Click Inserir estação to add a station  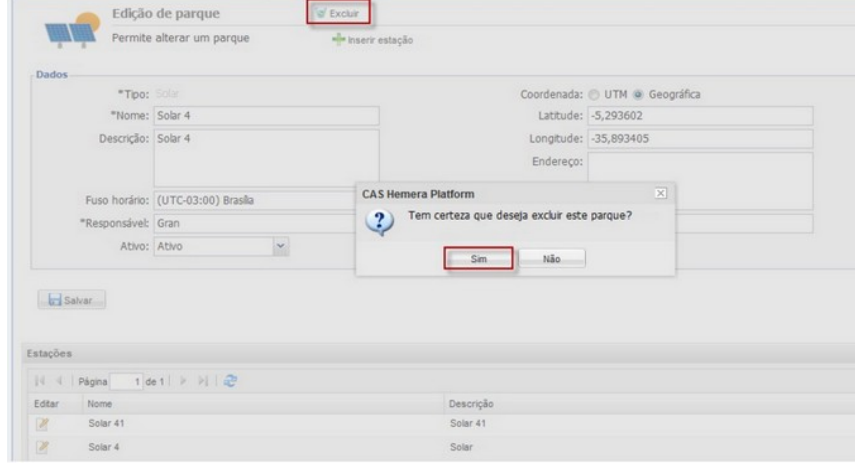point(373,40)
